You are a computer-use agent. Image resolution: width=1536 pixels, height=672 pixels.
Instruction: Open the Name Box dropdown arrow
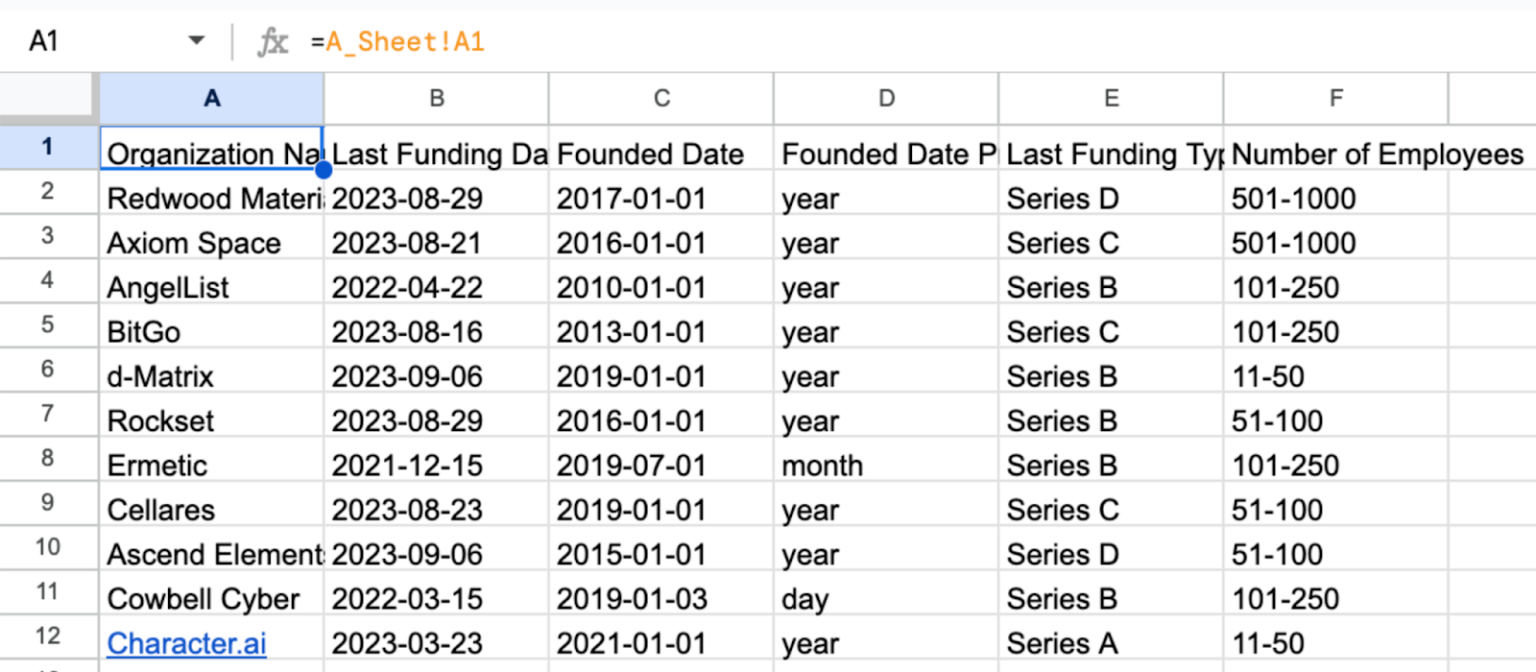coord(196,40)
